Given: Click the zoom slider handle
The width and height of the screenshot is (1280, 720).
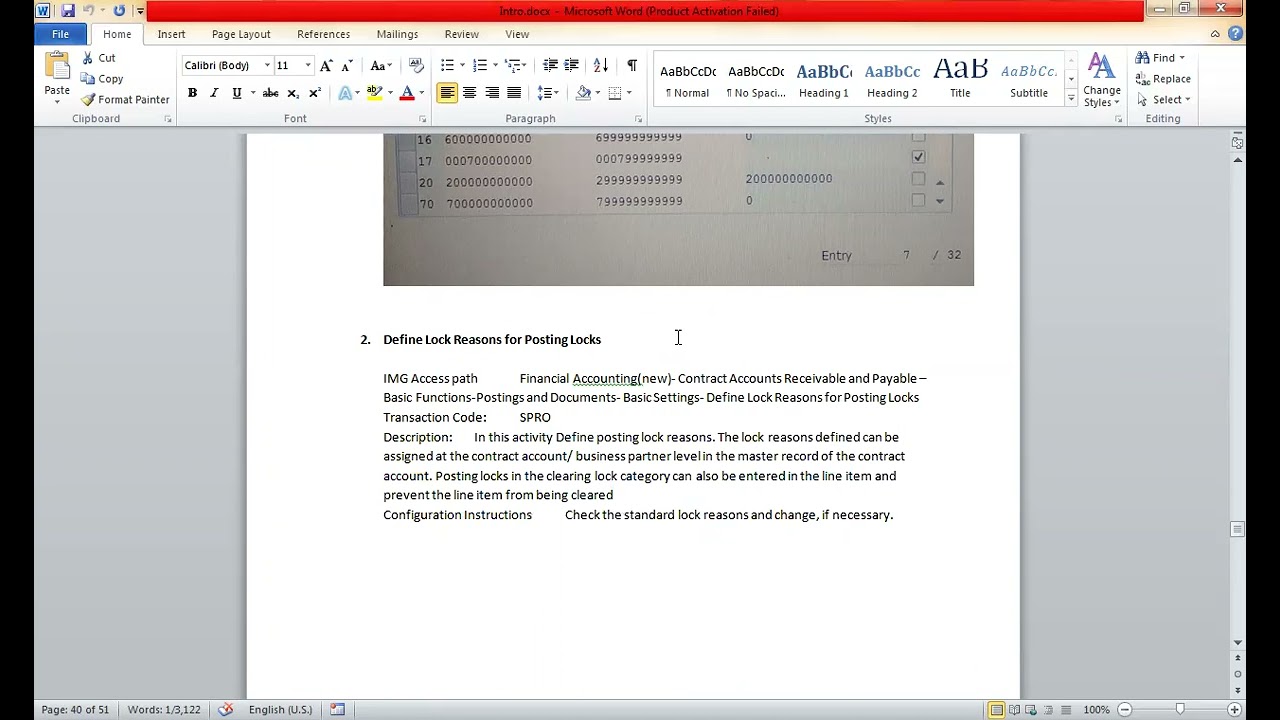Looking at the screenshot, I should pyautogui.click(x=1180, y=710).
